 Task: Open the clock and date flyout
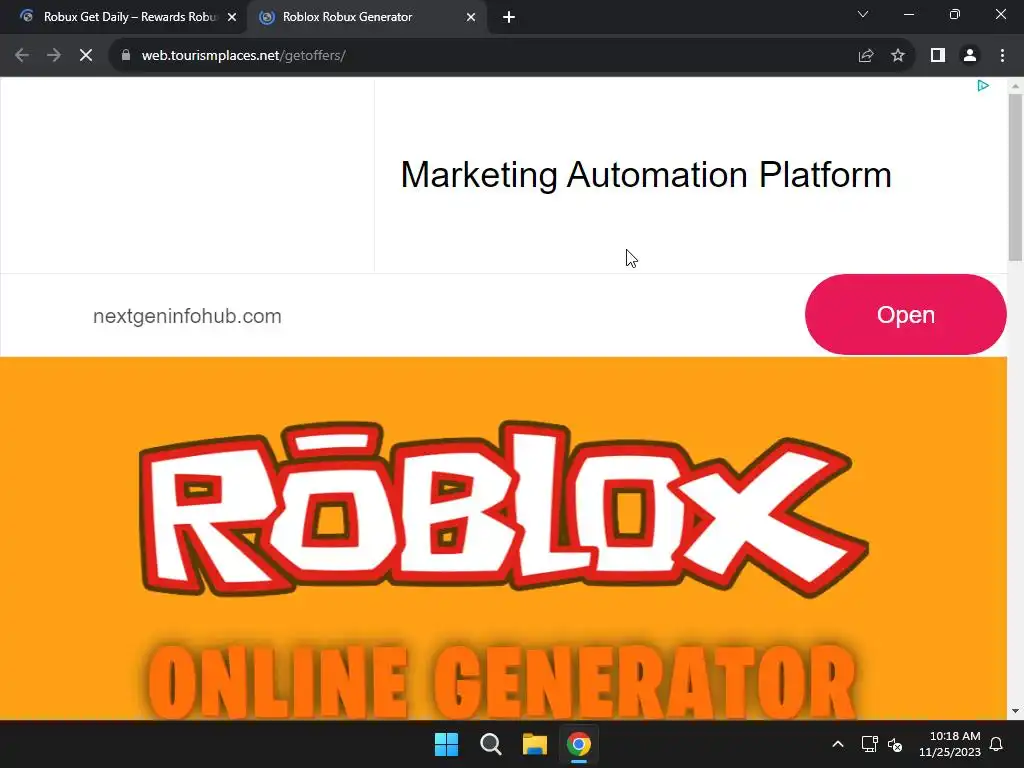coord(950,744)
